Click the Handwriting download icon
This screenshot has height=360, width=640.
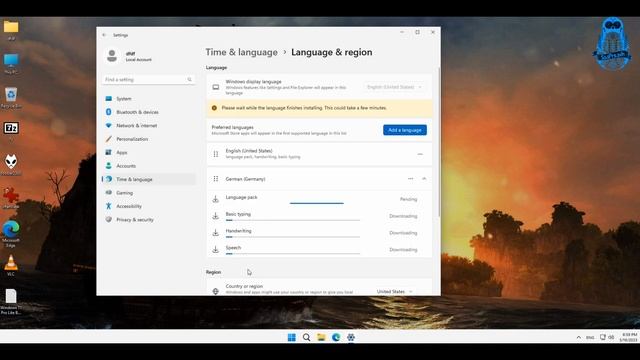[216, 233]
